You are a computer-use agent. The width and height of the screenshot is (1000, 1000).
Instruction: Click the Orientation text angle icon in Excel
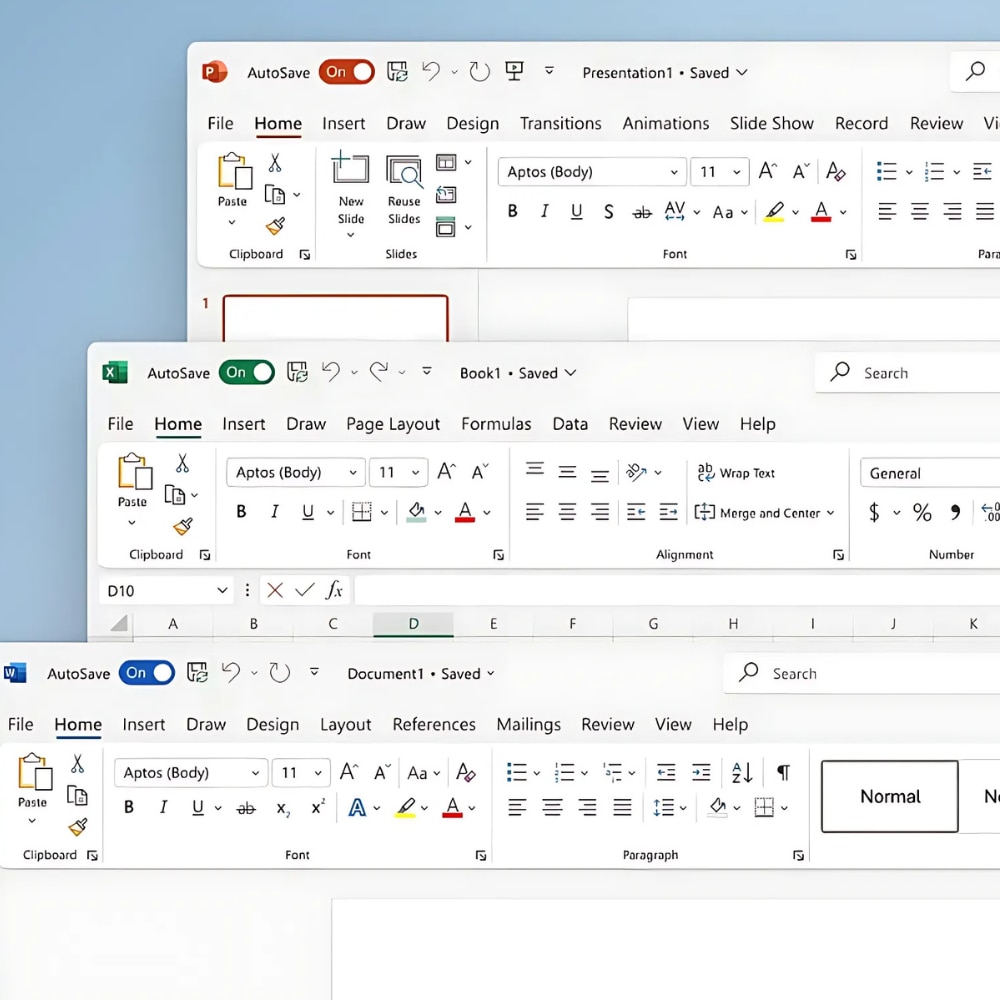[636, 472]
